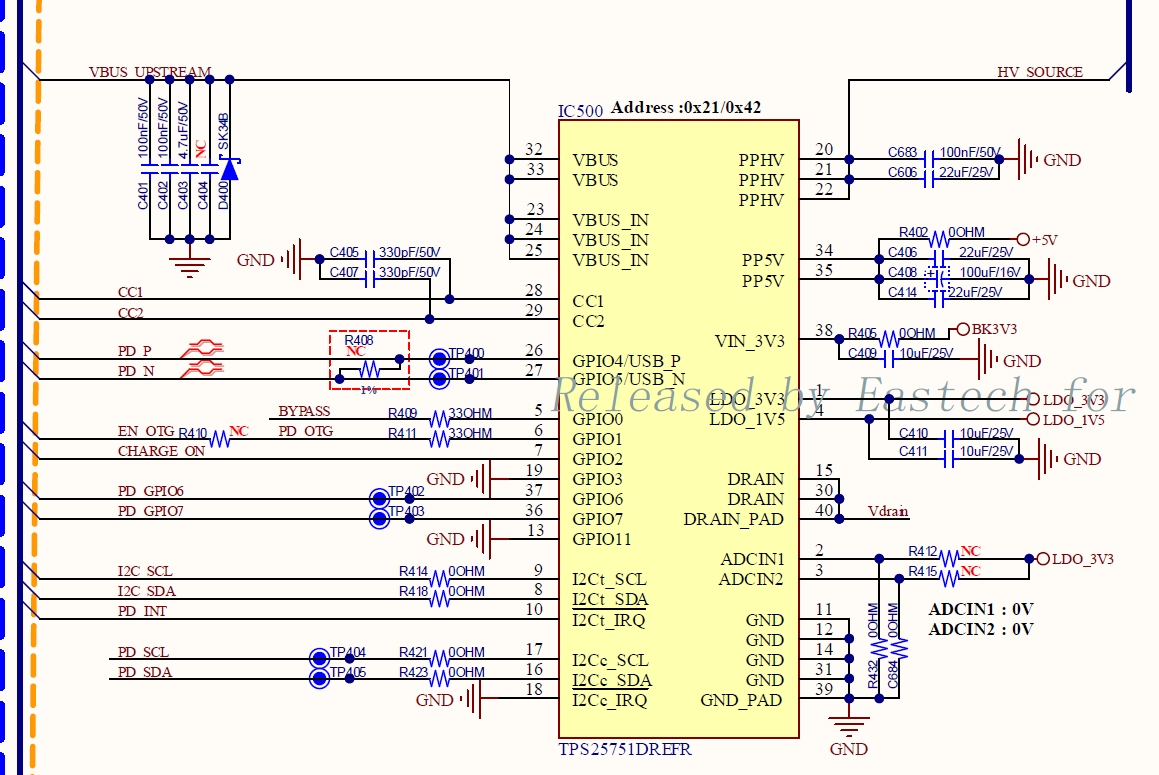
Task: Click the R402 0OHM resistor
Action: 939,240
